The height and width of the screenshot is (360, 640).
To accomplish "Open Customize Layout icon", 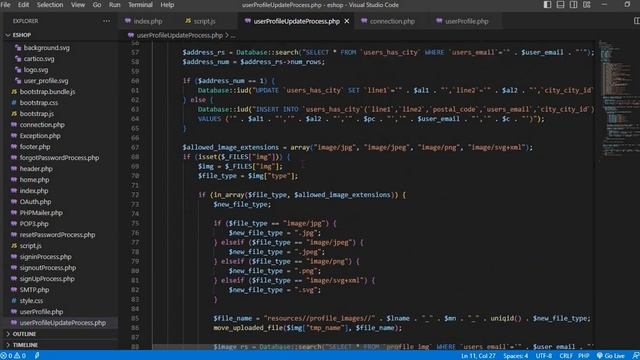I will tap(587, 4).
